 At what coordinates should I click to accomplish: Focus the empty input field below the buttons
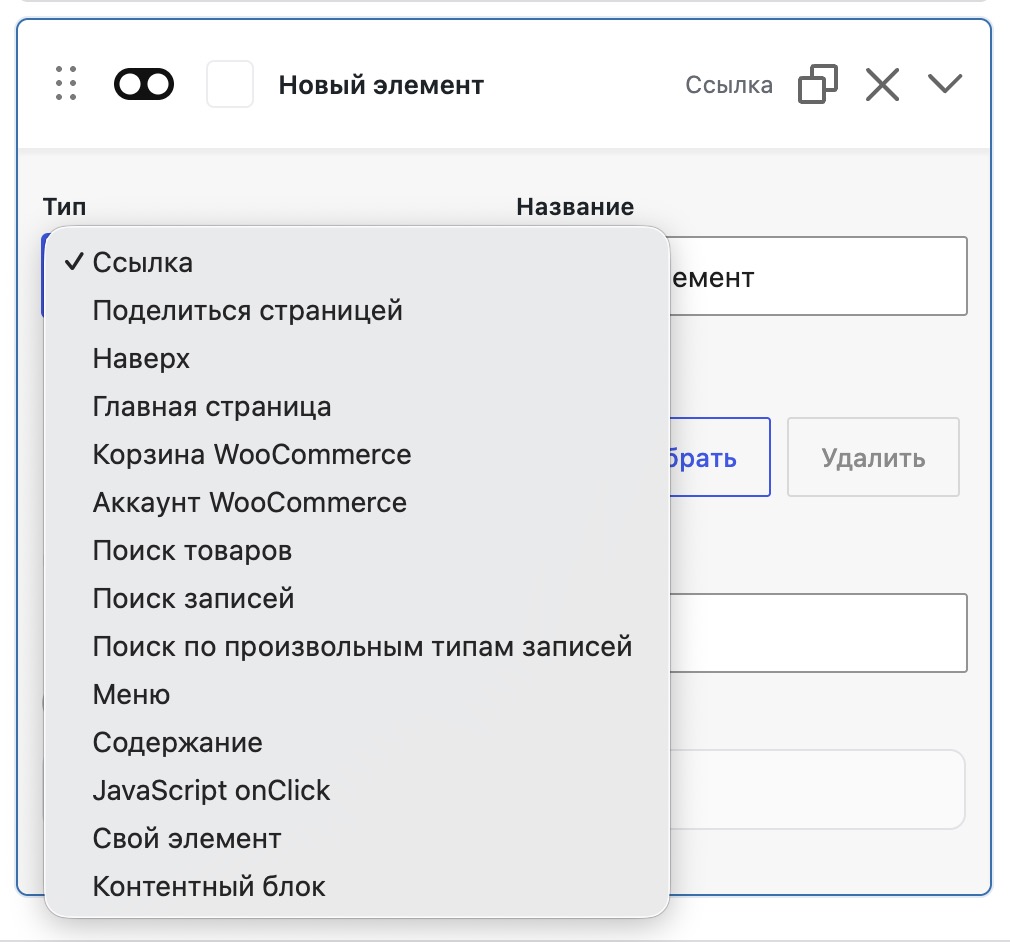coord(818,633)
